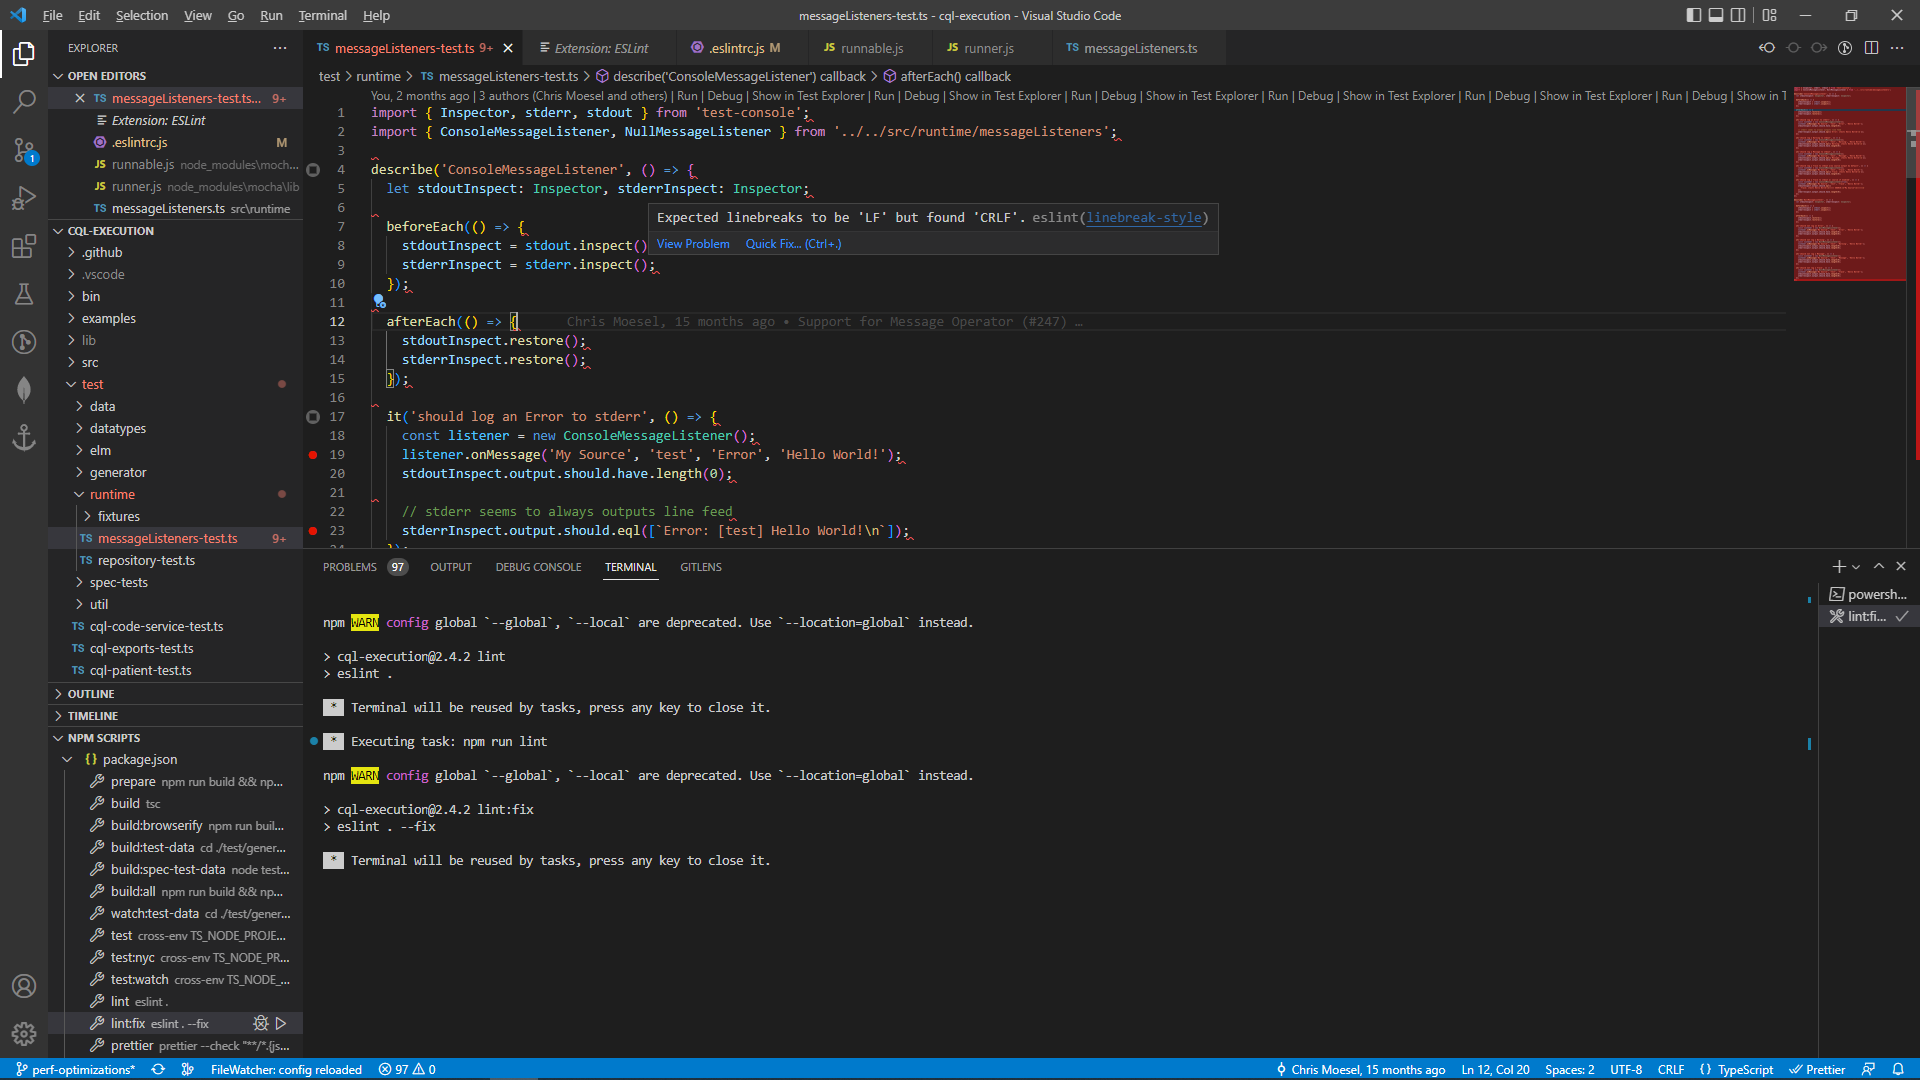This screenshot has height=1080, width=1920.
Task: Select the lint:fi... terminal entry
Action: [1868, 617]
